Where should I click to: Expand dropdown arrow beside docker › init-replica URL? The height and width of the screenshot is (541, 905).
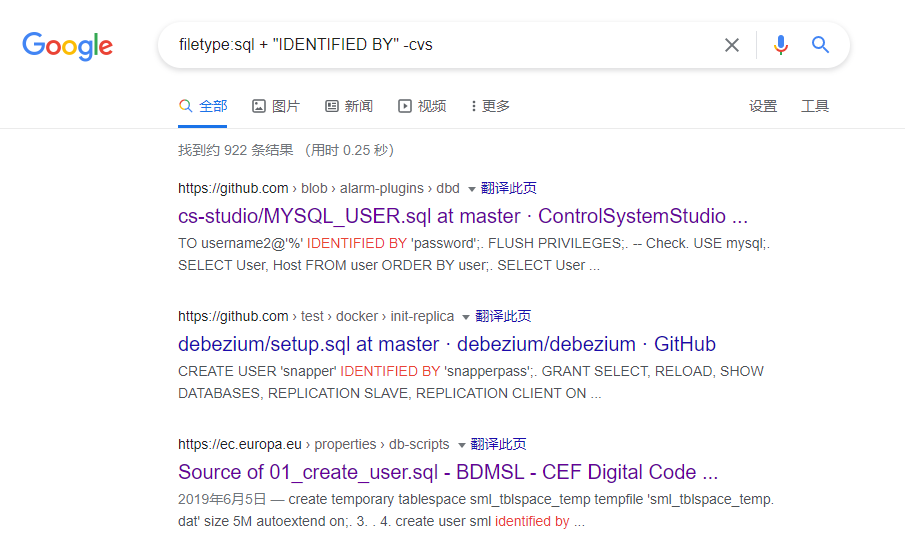click(x=466, y=318)
